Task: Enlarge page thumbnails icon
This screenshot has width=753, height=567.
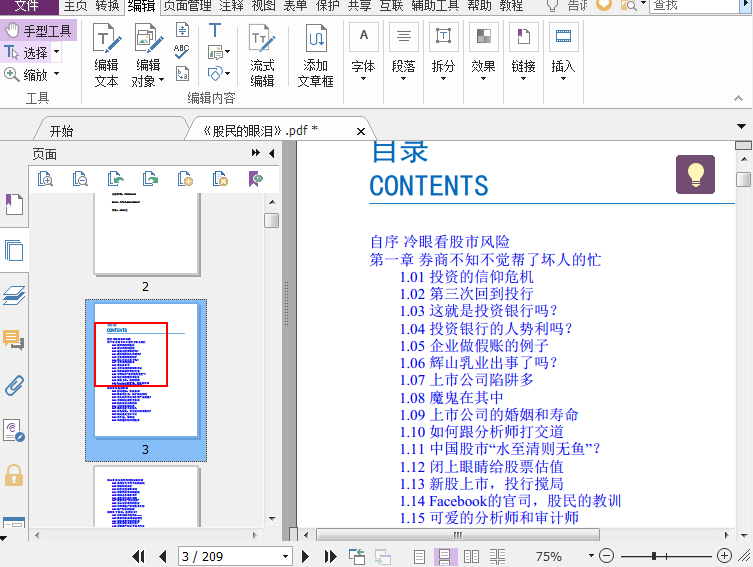Action: 45,179
